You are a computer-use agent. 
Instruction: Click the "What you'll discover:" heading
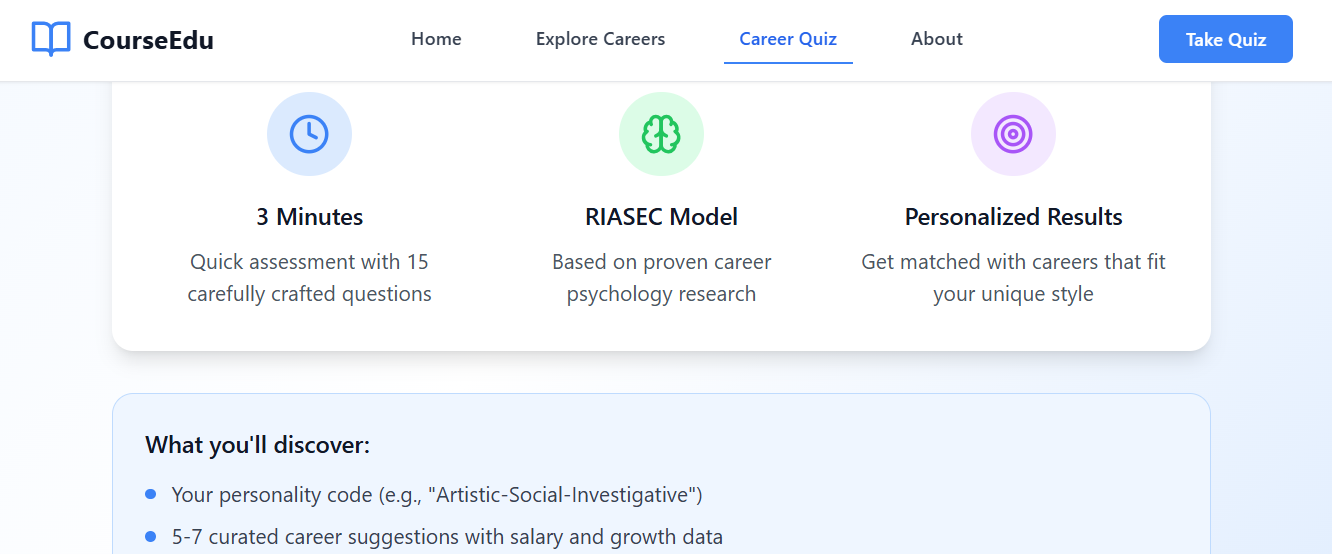click(258, 445)
